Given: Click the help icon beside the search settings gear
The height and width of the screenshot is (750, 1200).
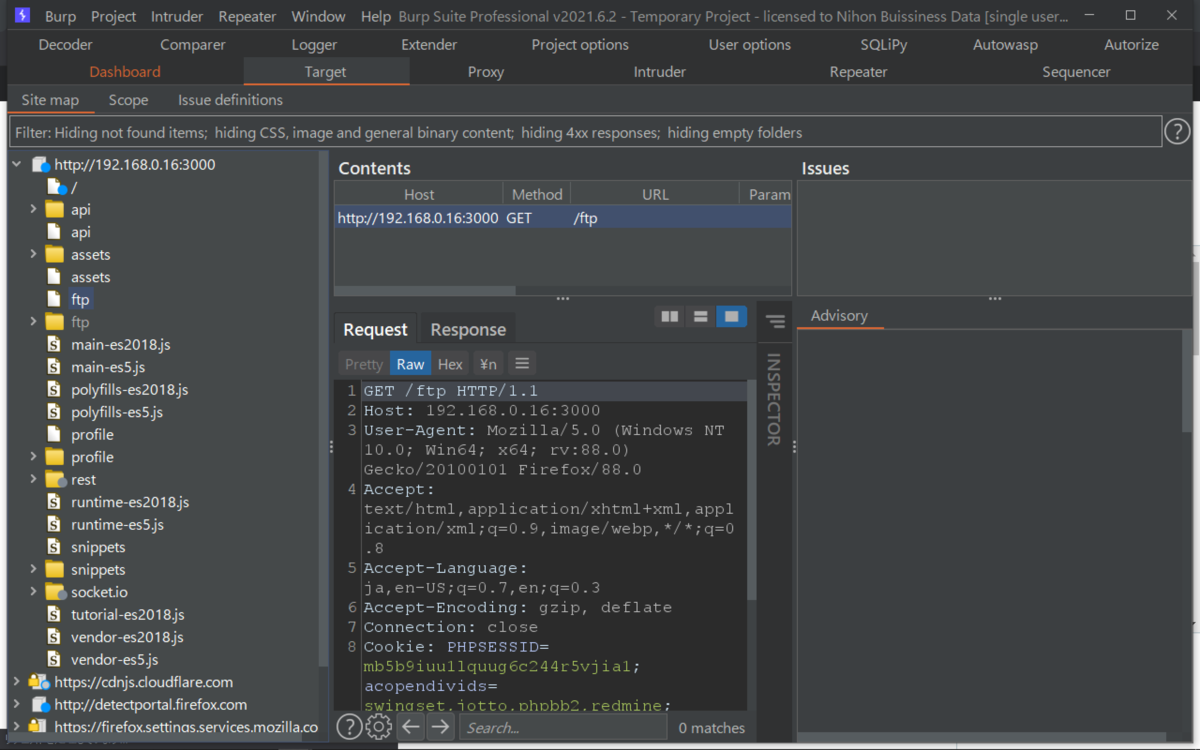Looking at the screenshot, I should tap(348, 727).
